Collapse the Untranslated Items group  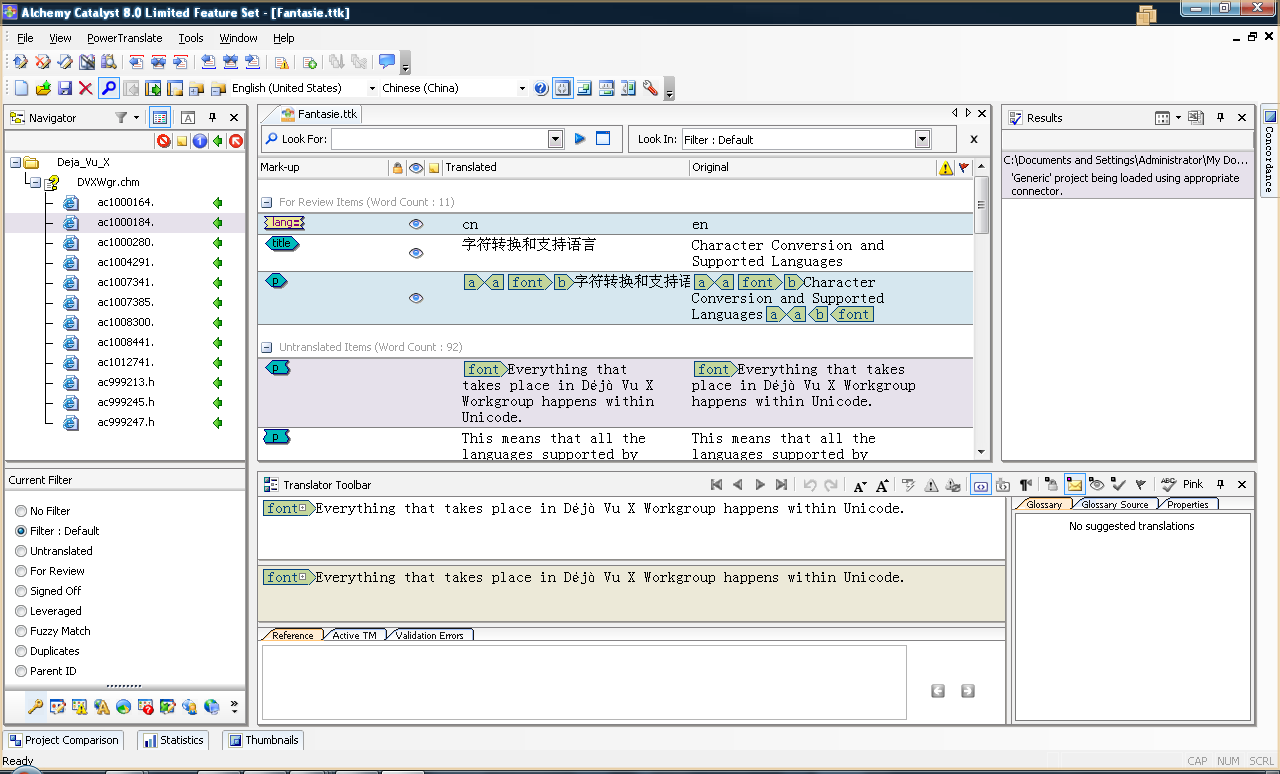point(268,347)
